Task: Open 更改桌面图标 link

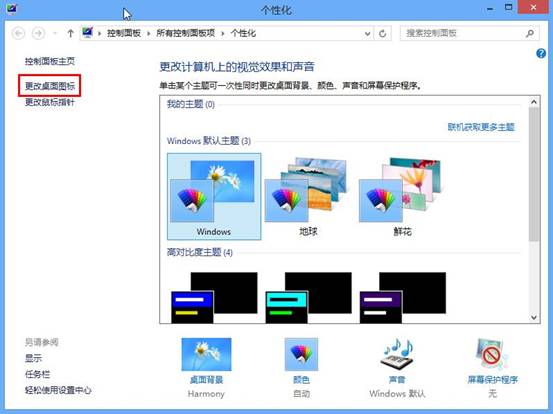Action: click(x=50, y=86)
